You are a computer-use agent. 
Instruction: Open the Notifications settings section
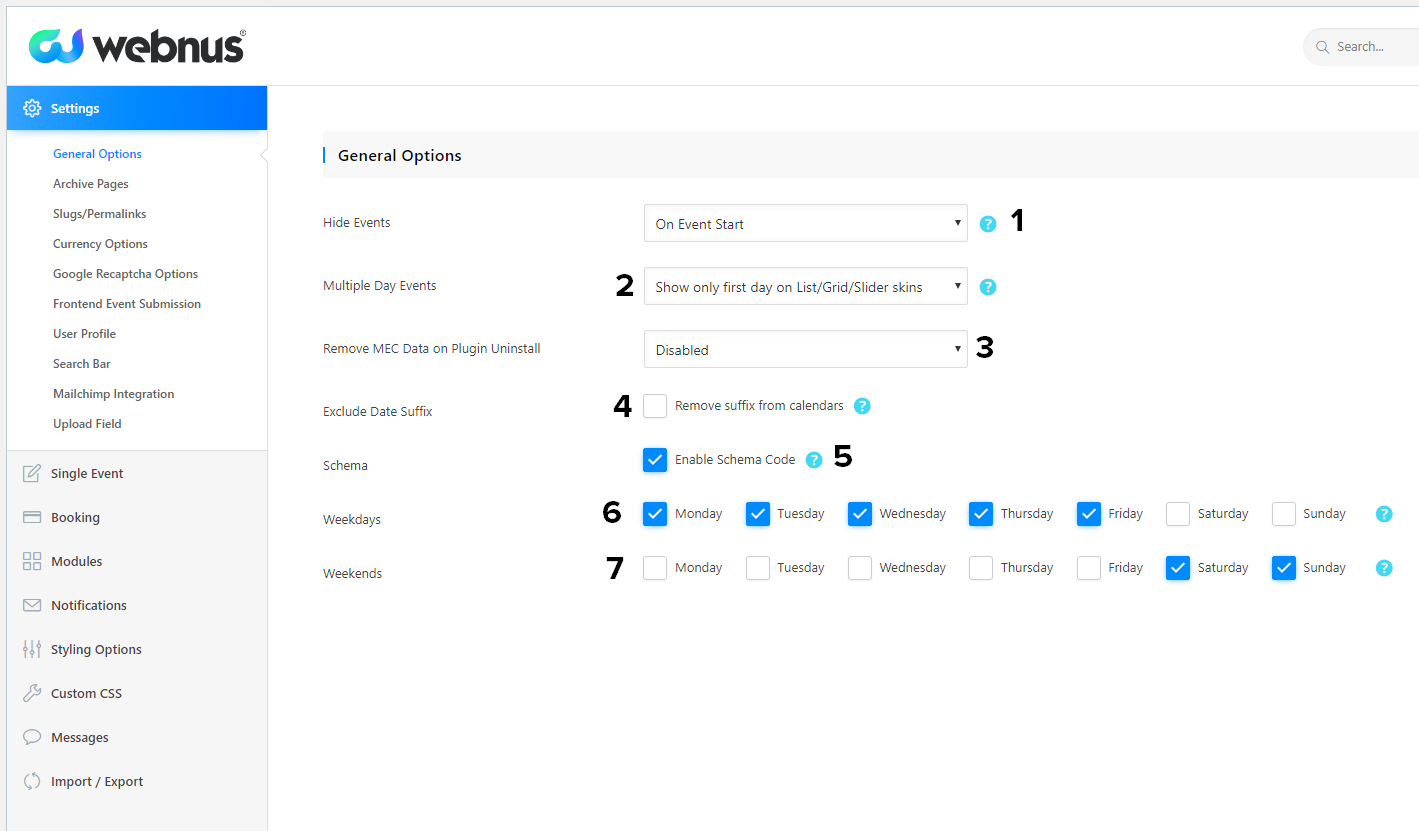pos(137,605)
